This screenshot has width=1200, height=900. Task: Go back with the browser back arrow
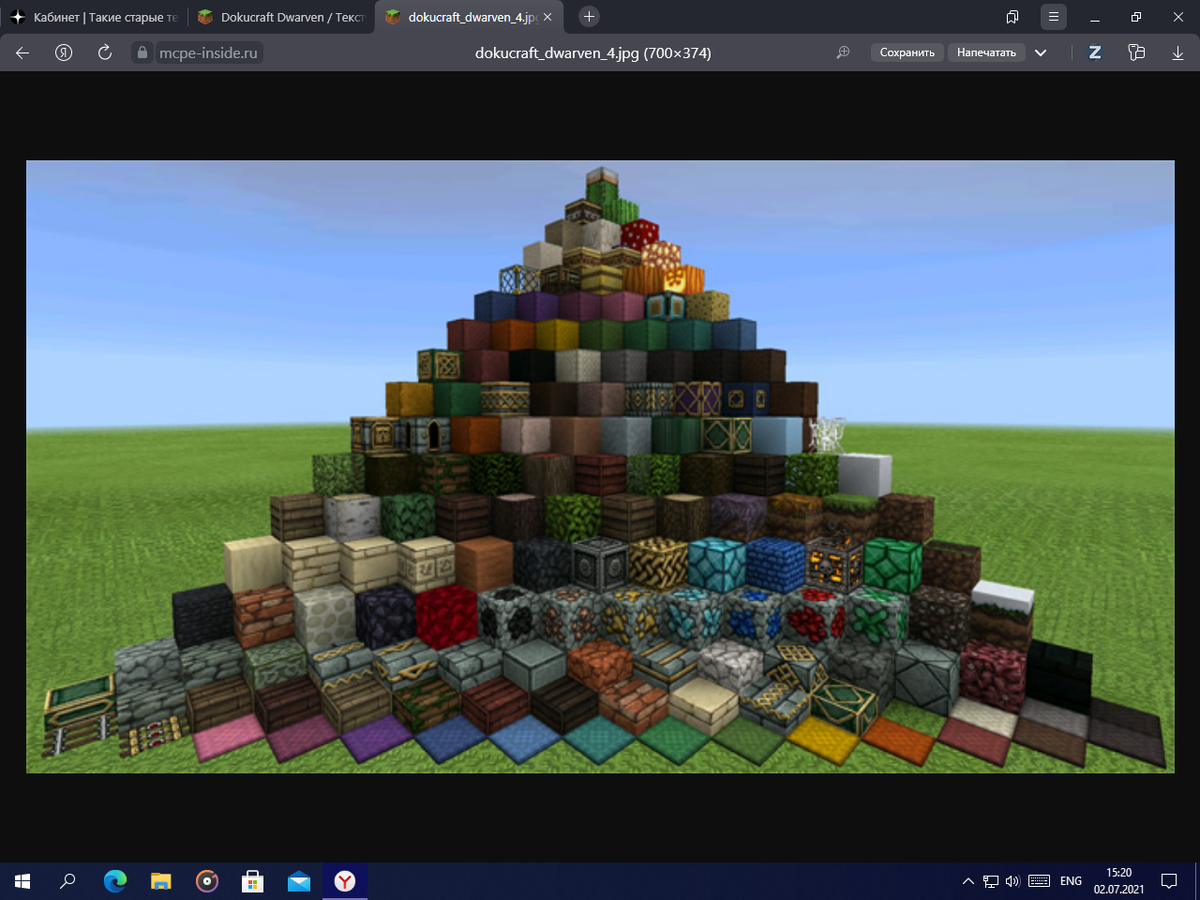[x=23, y=53]
